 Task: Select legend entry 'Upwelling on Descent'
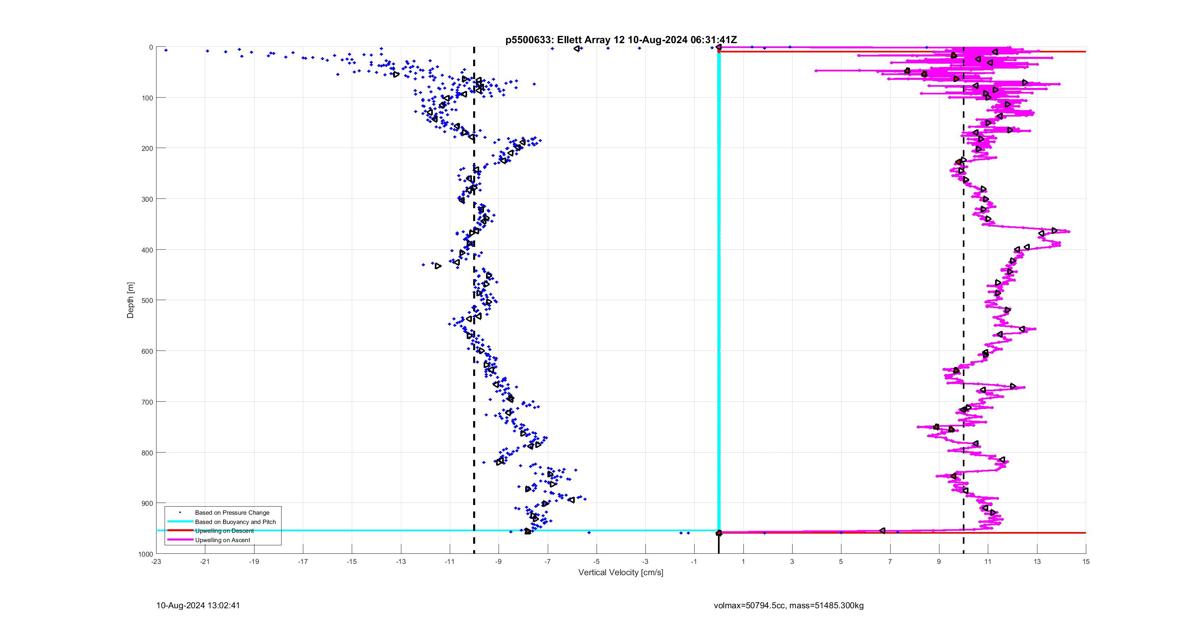[x=222, y=531]
